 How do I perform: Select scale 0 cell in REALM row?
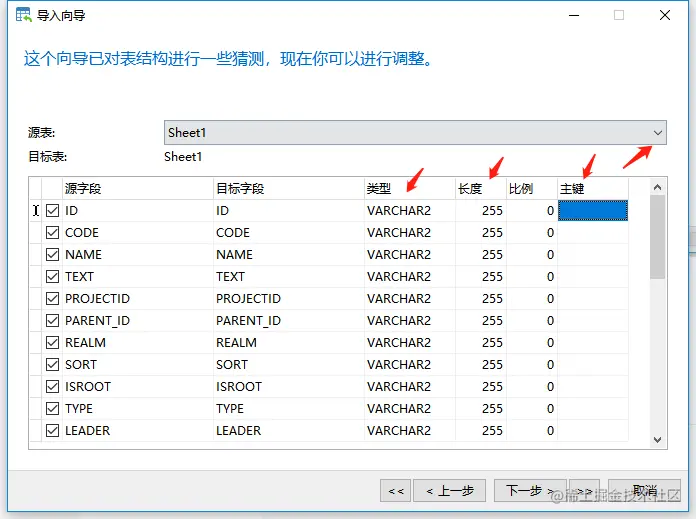coord(532,342)
